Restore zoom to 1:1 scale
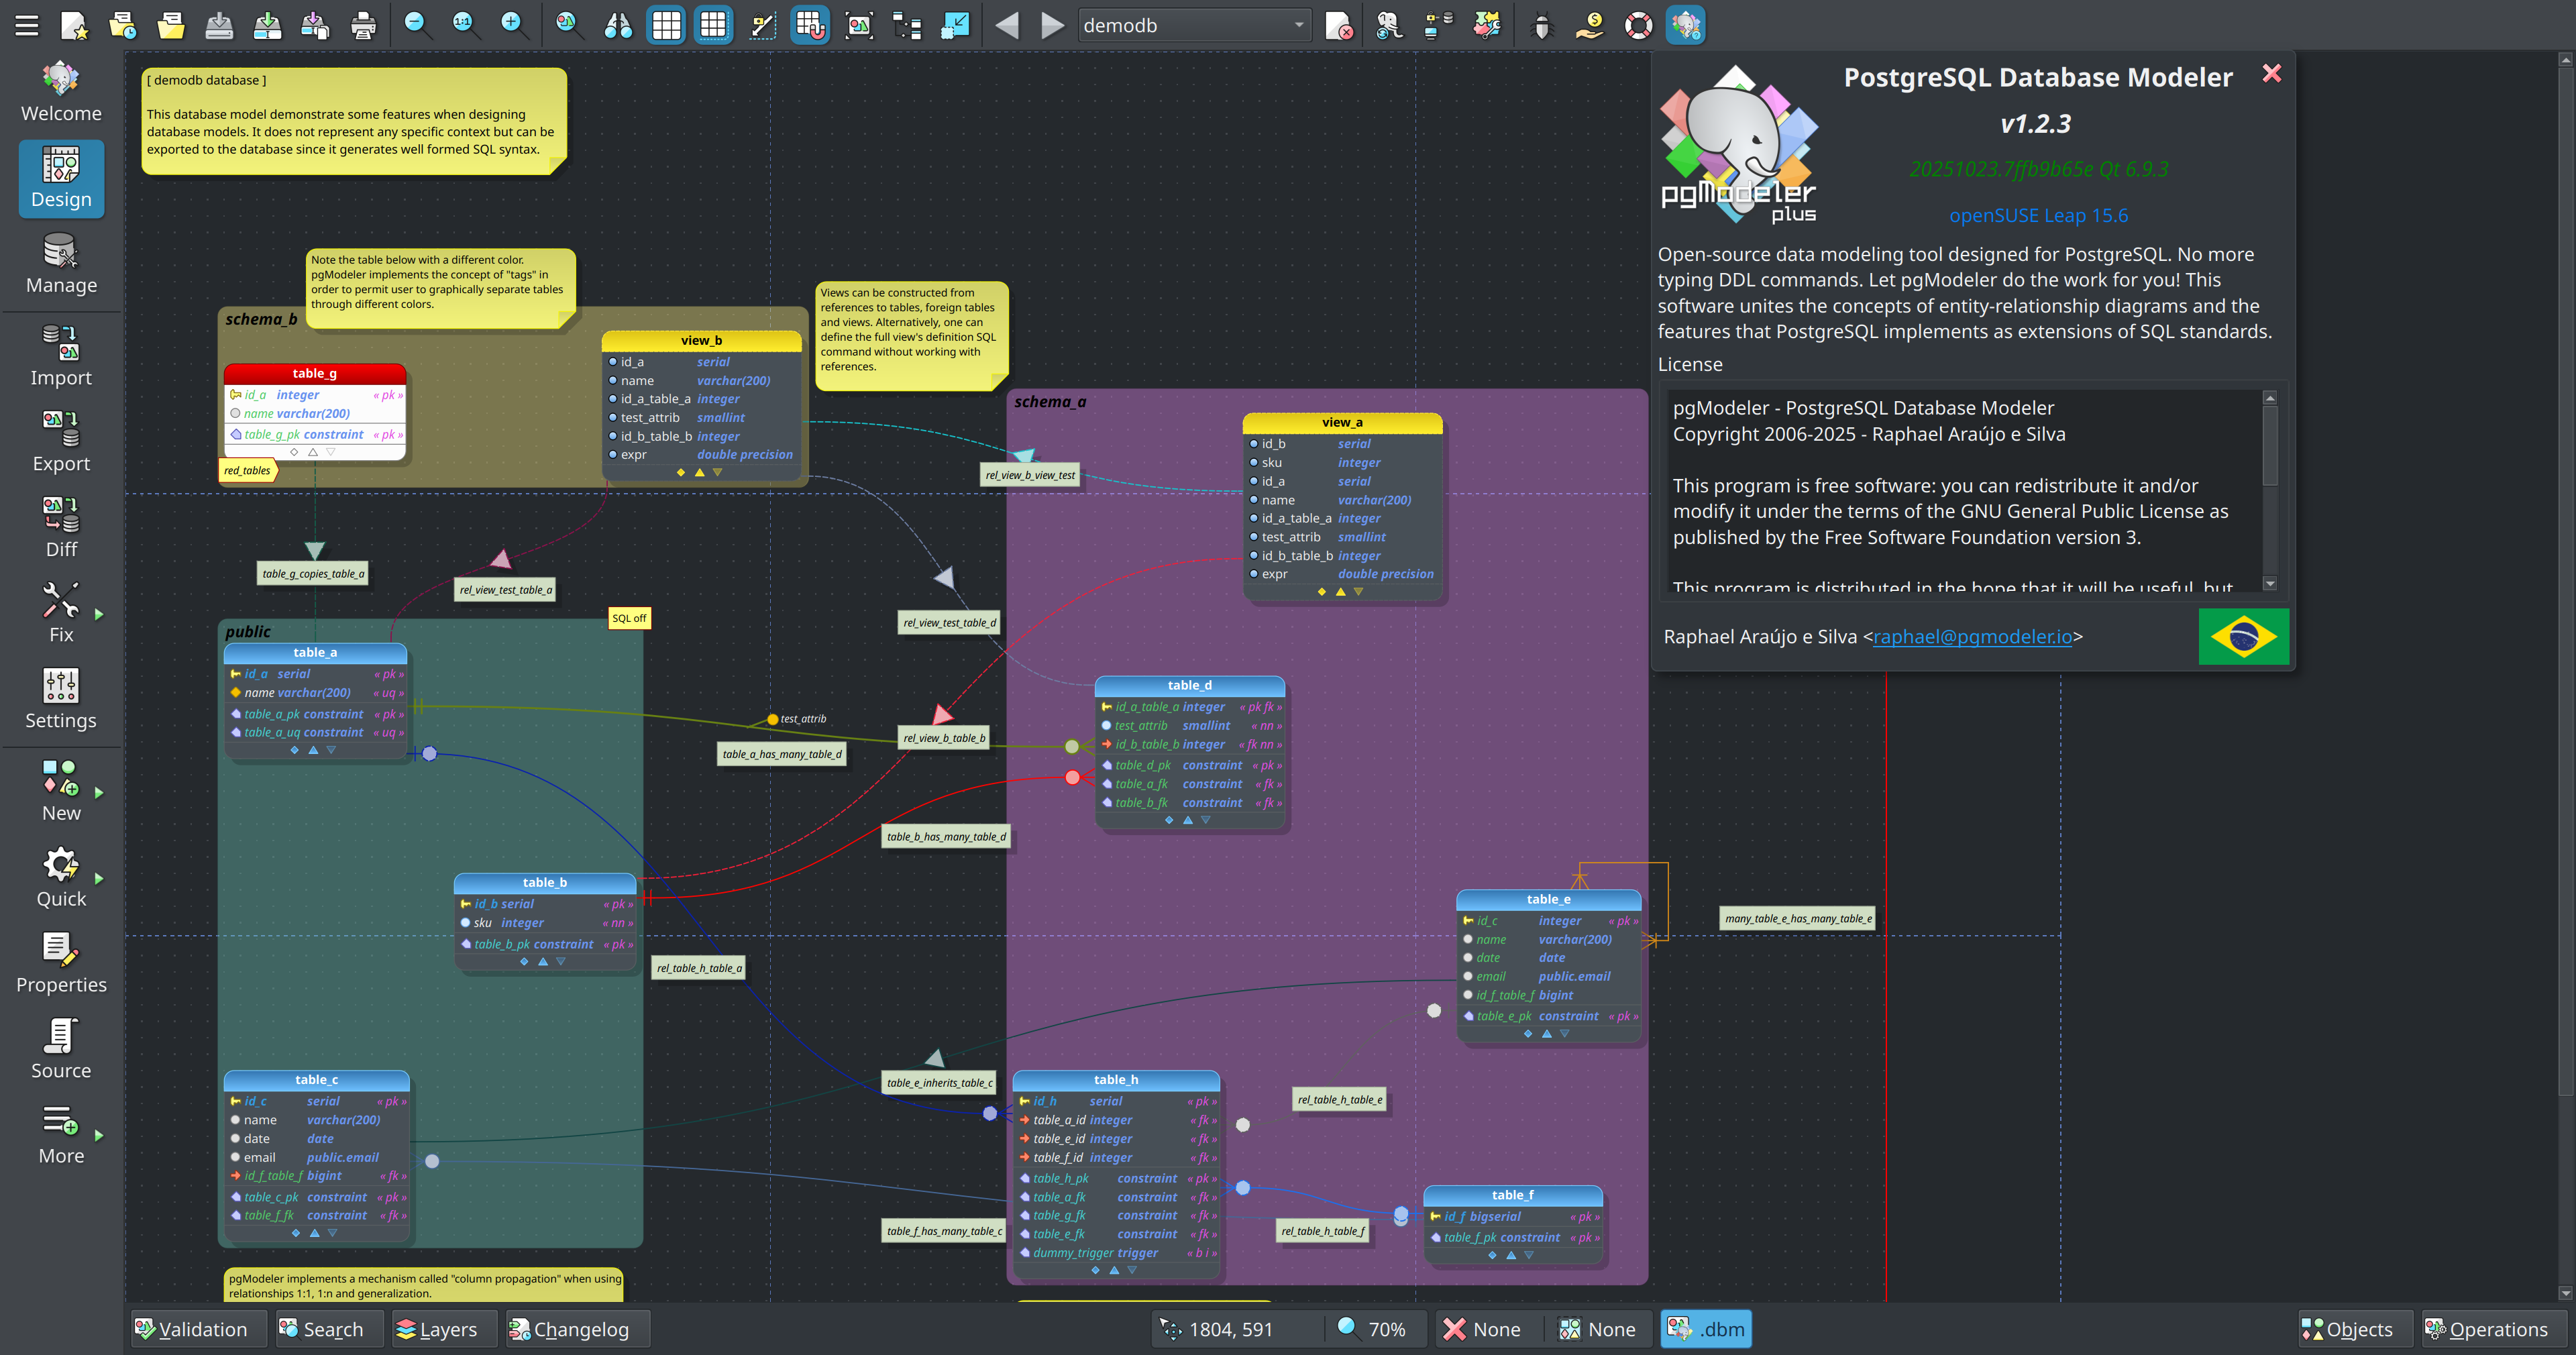Viewport: 2576px width, 1355px height. (464, 25)
